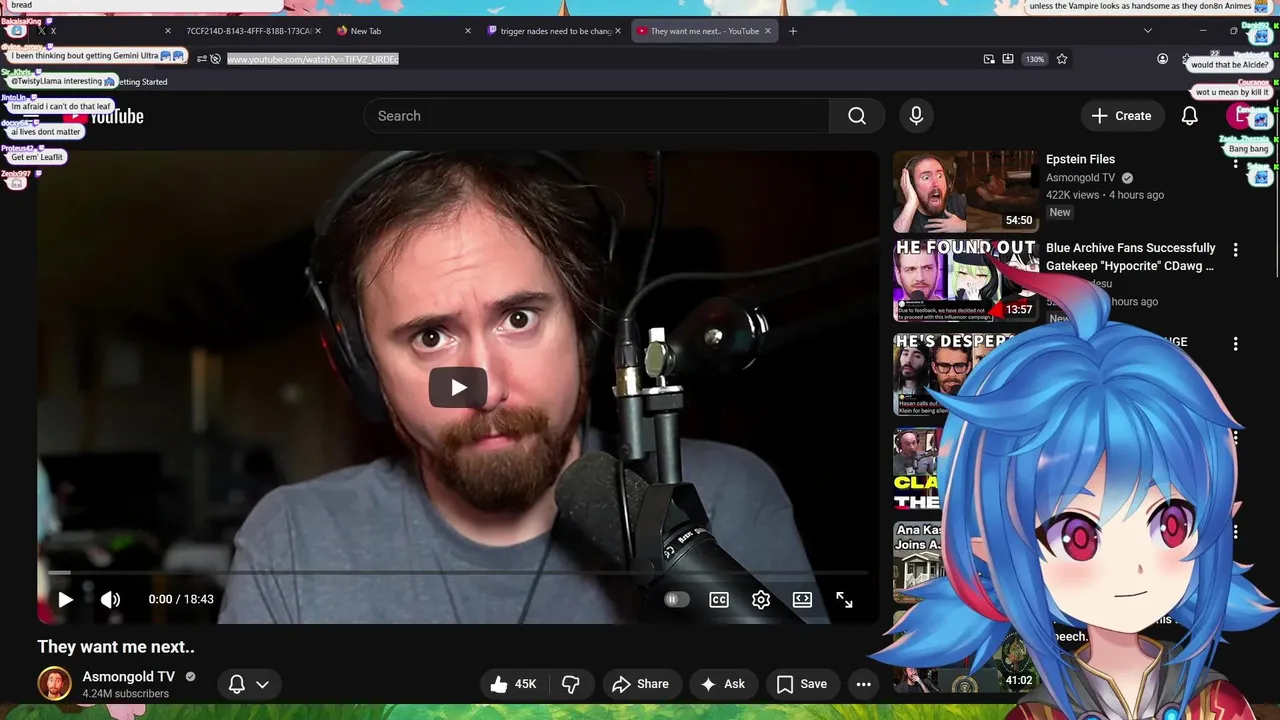Click the '4.24M subscribers' text
This screenshot has width=1280, height=720.
pos(125,694)
